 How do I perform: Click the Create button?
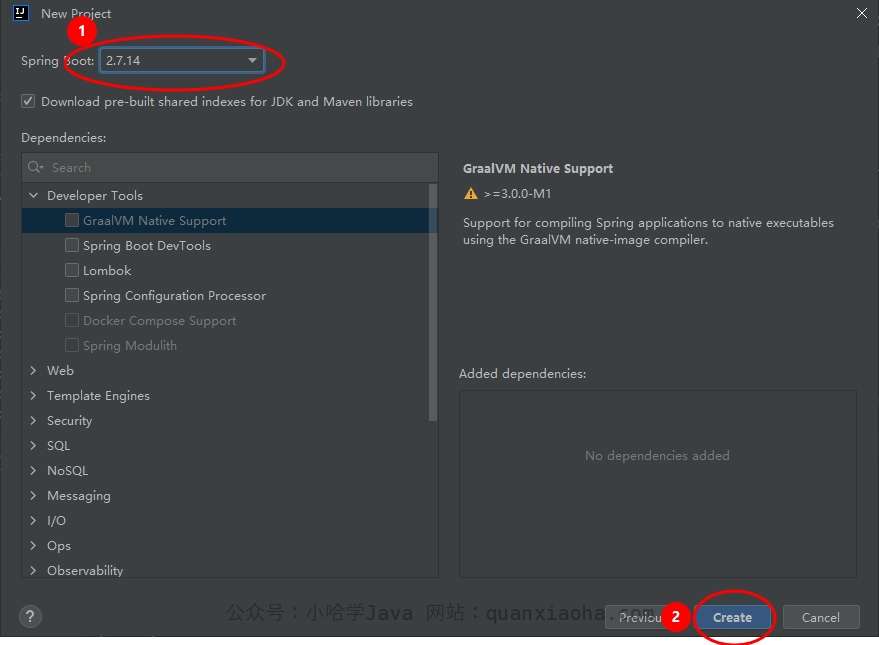tap(732, 617)
